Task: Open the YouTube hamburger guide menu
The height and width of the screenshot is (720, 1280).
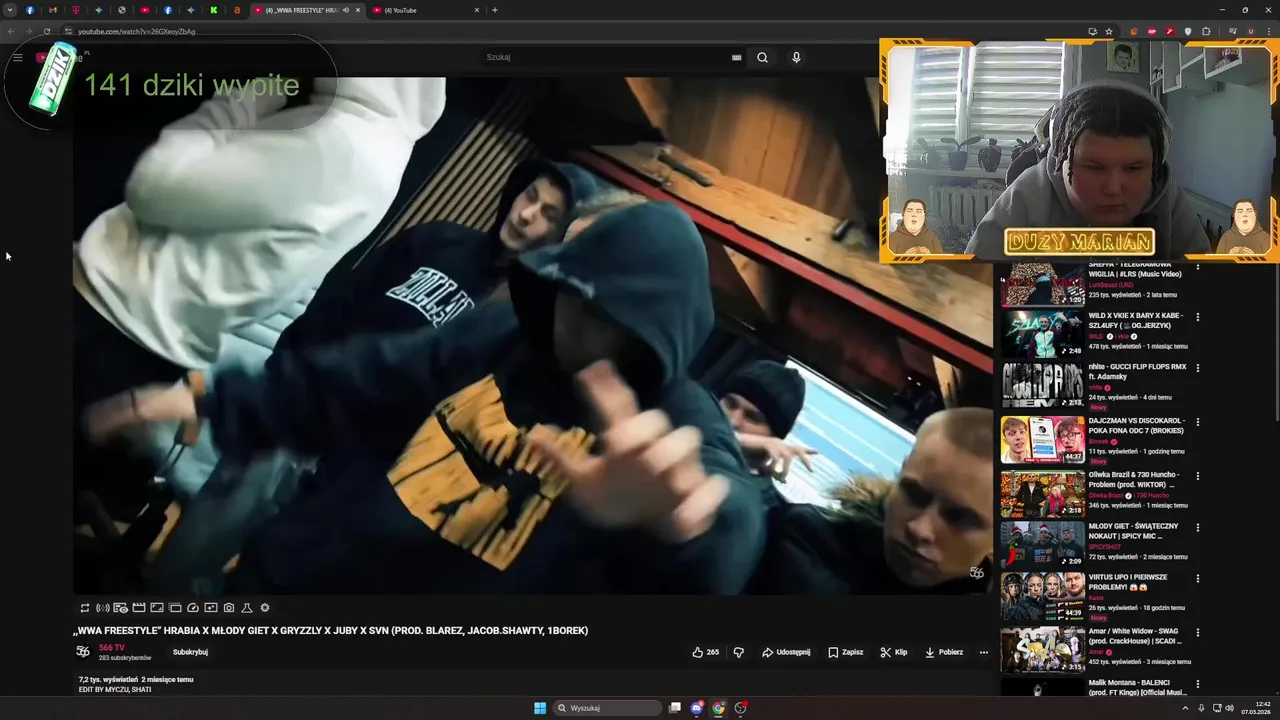Action: [x=18, y=57]
